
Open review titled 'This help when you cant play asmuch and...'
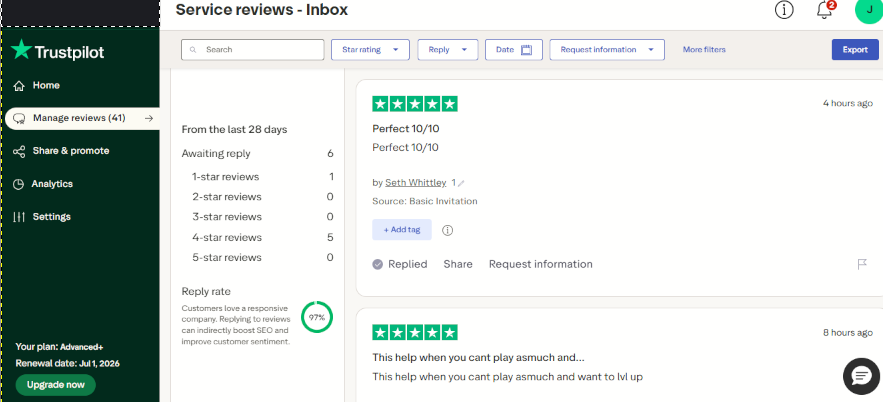[x=479, y=358]
